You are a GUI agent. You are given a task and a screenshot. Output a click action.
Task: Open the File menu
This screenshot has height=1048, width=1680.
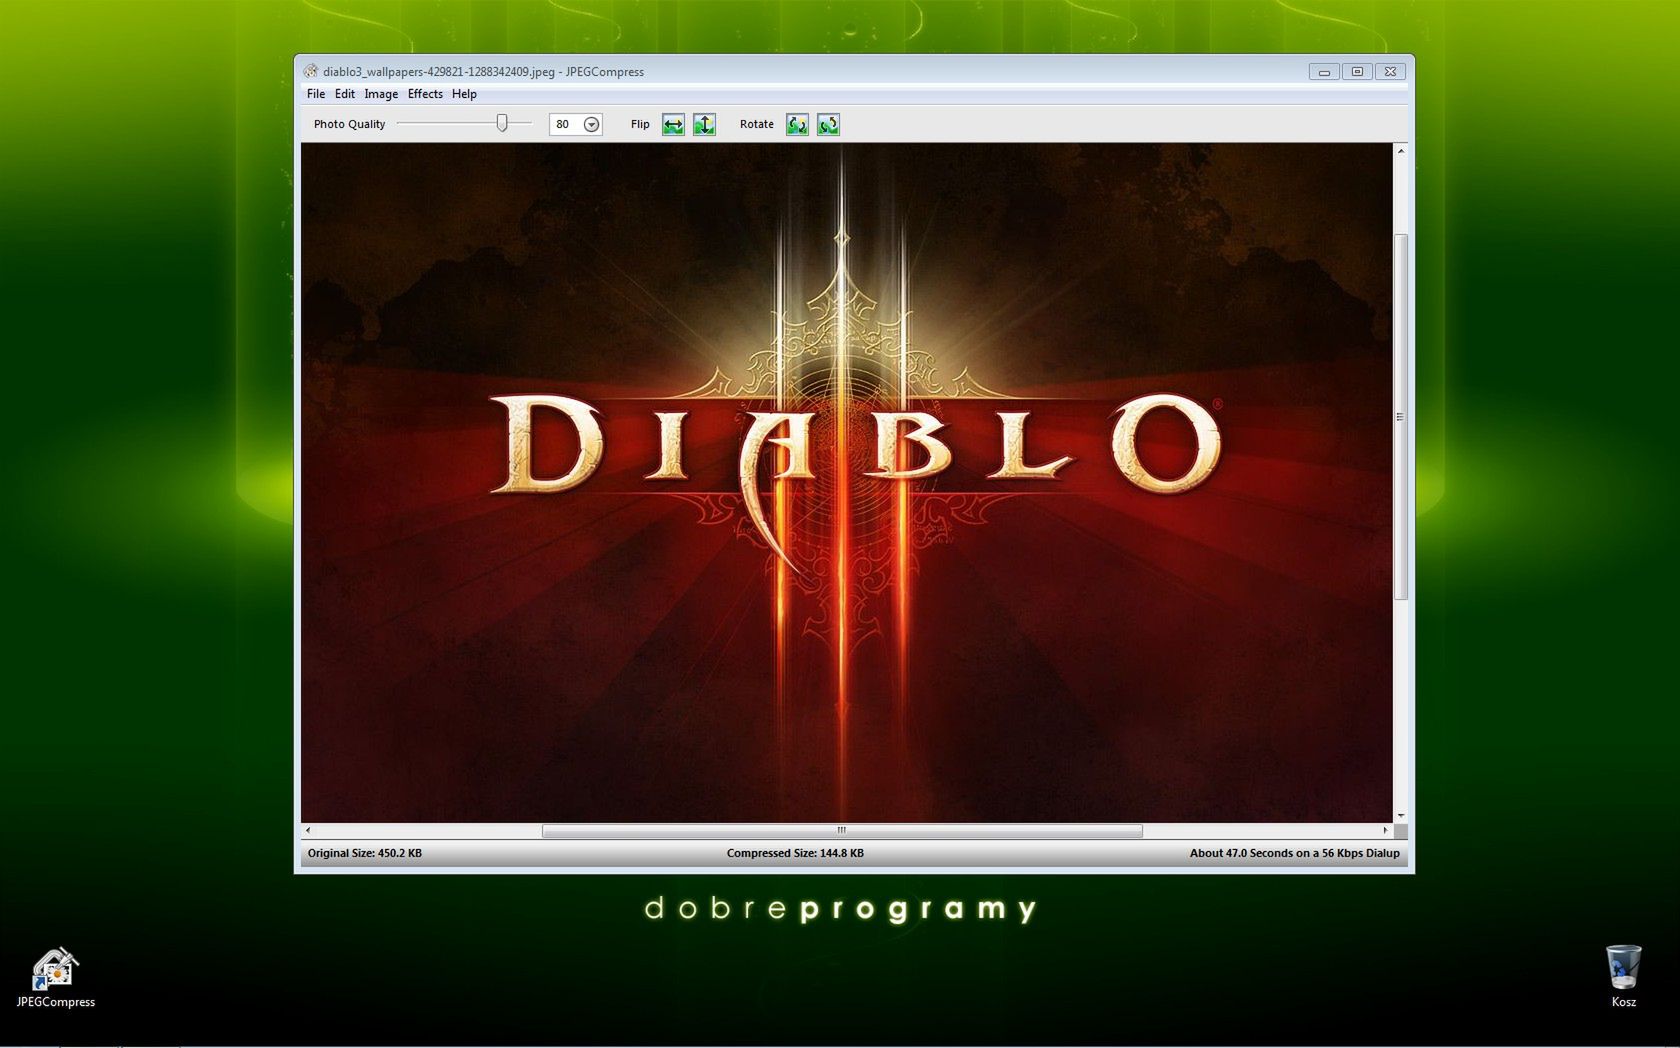(316, 94)
